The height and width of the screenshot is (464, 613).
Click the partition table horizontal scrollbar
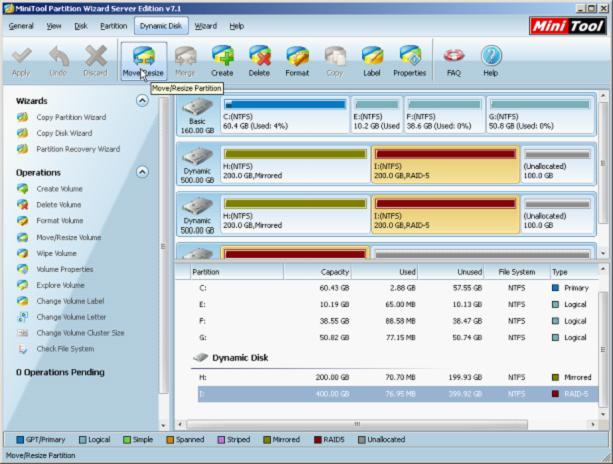pyautogui.click(x=357, y=424)
